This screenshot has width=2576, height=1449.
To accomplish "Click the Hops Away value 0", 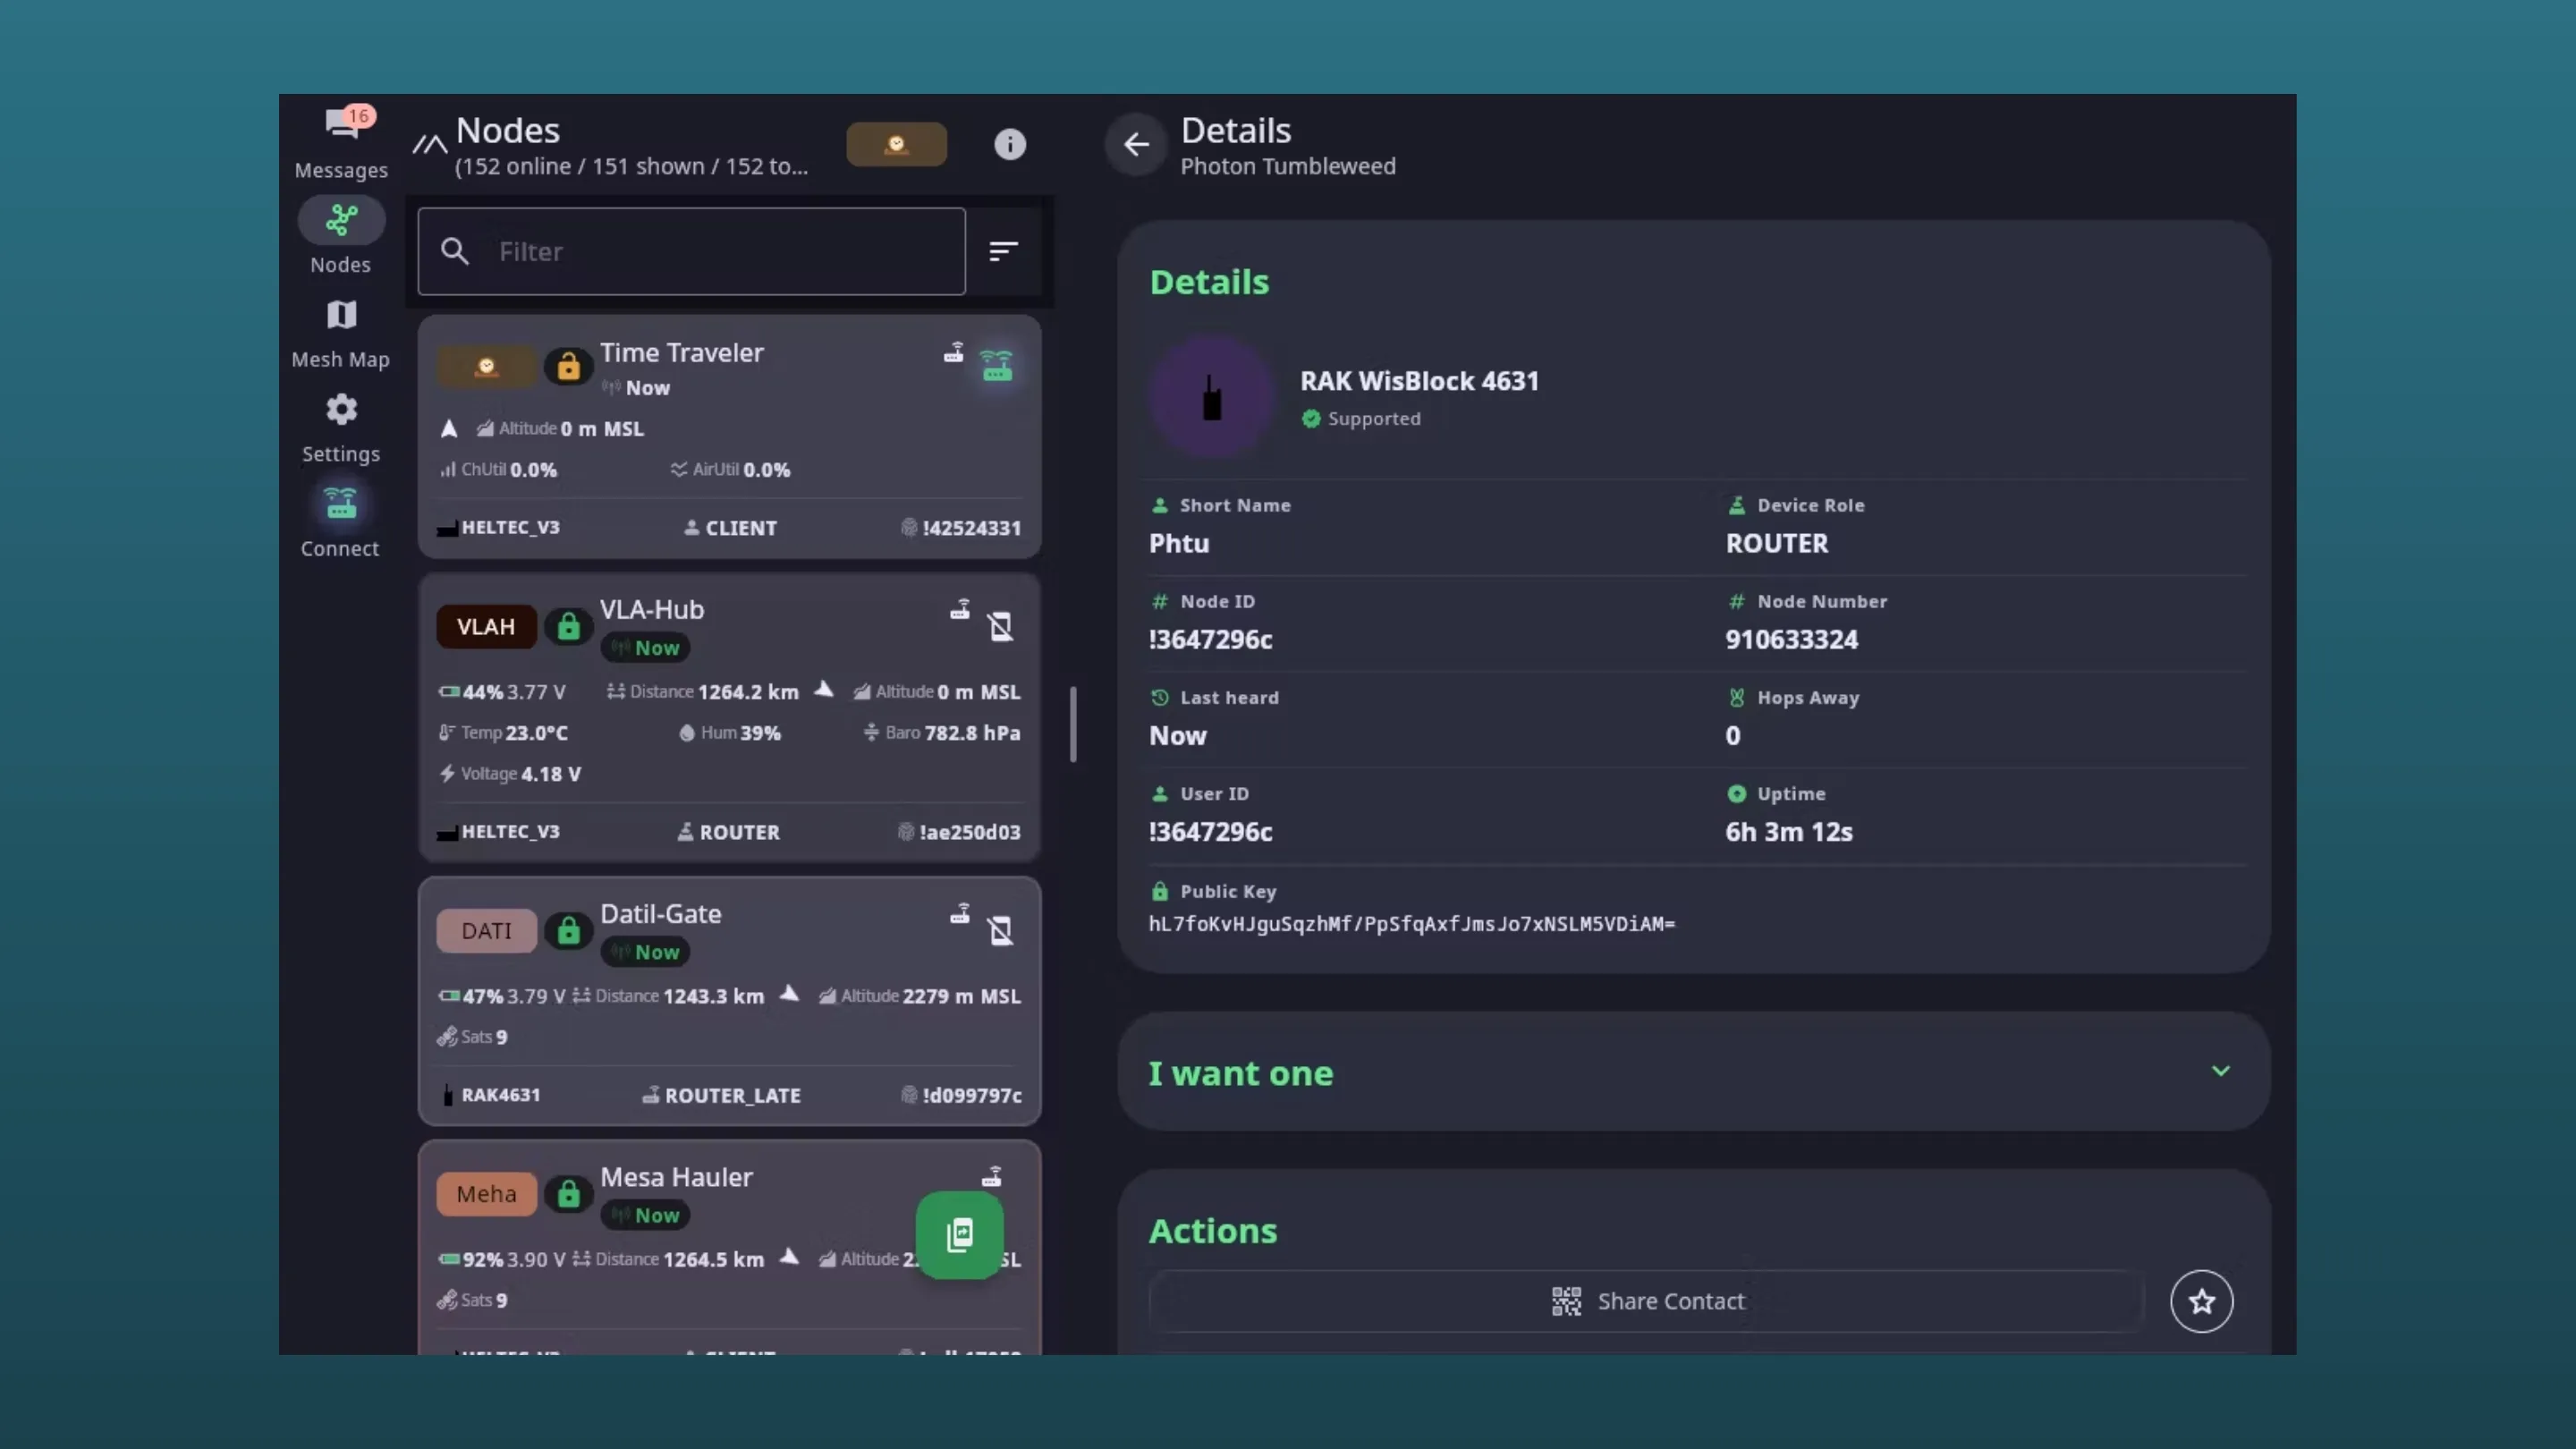I will pyautogui.click(x=1733, y=736).
